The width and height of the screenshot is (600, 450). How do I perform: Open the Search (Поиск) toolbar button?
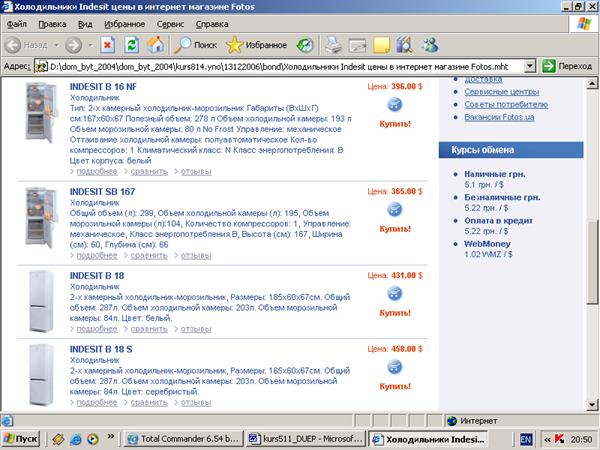(x=194, y=45)
